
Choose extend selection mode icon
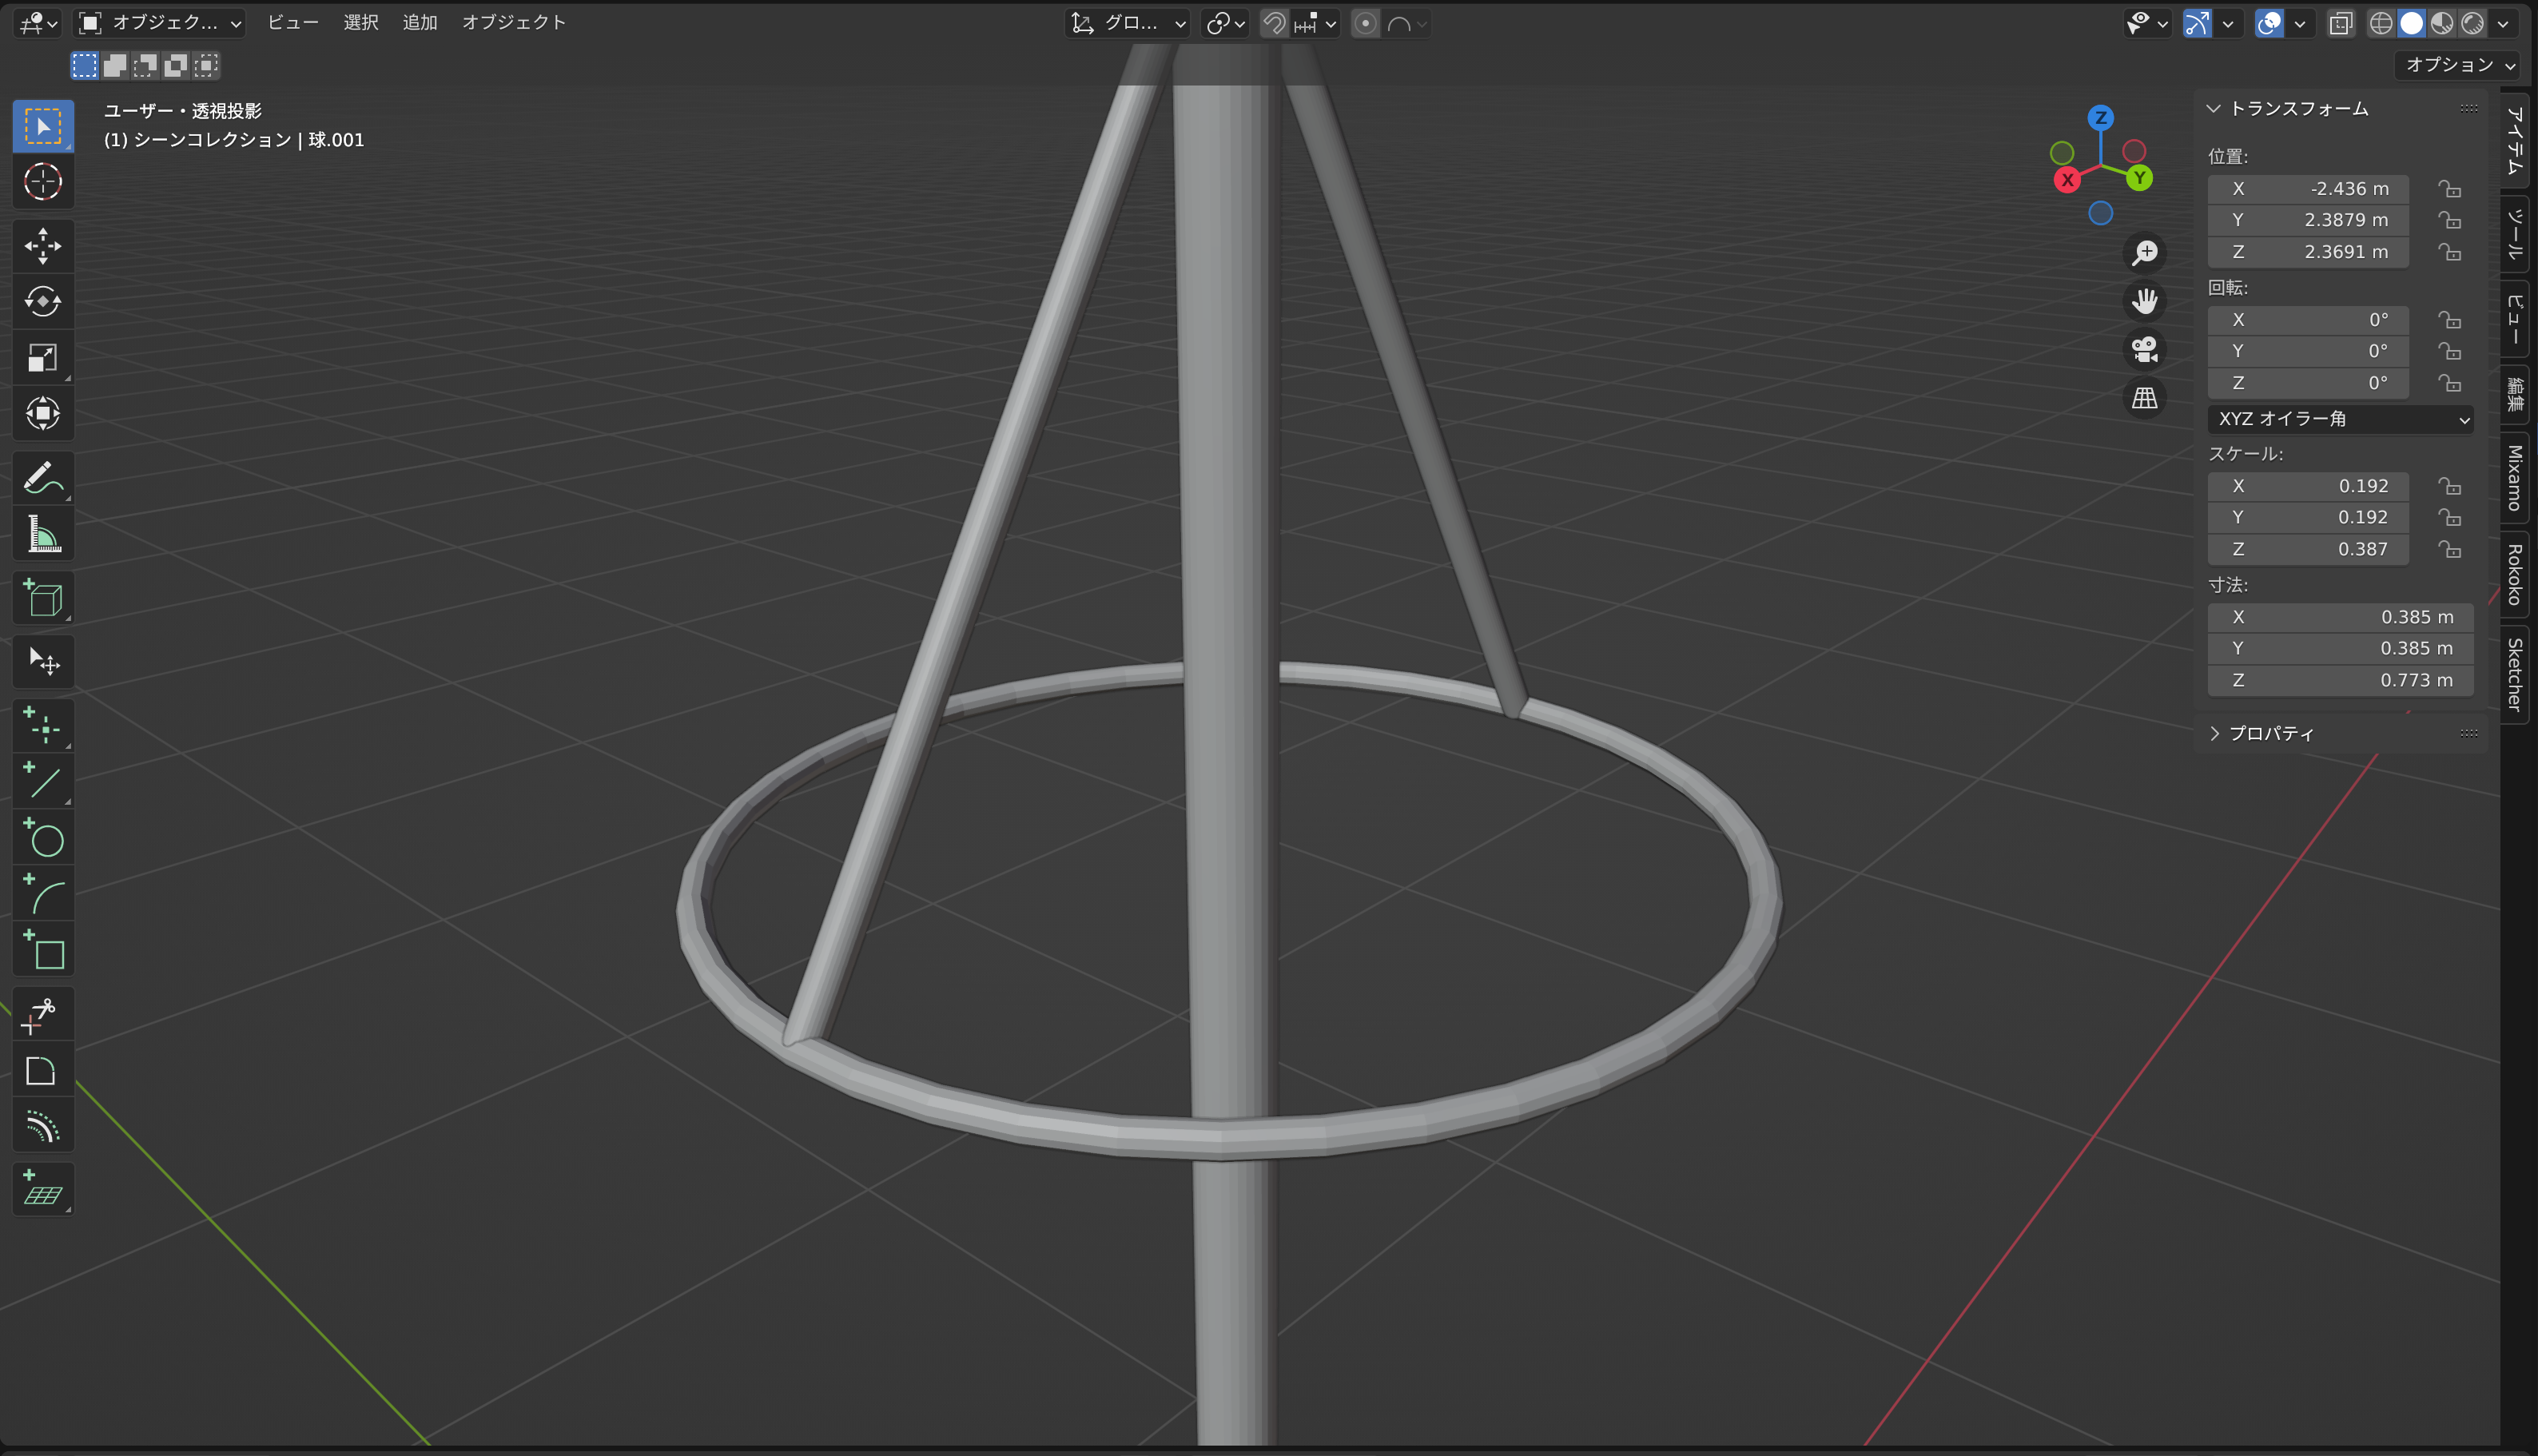(x=115, y=66)
